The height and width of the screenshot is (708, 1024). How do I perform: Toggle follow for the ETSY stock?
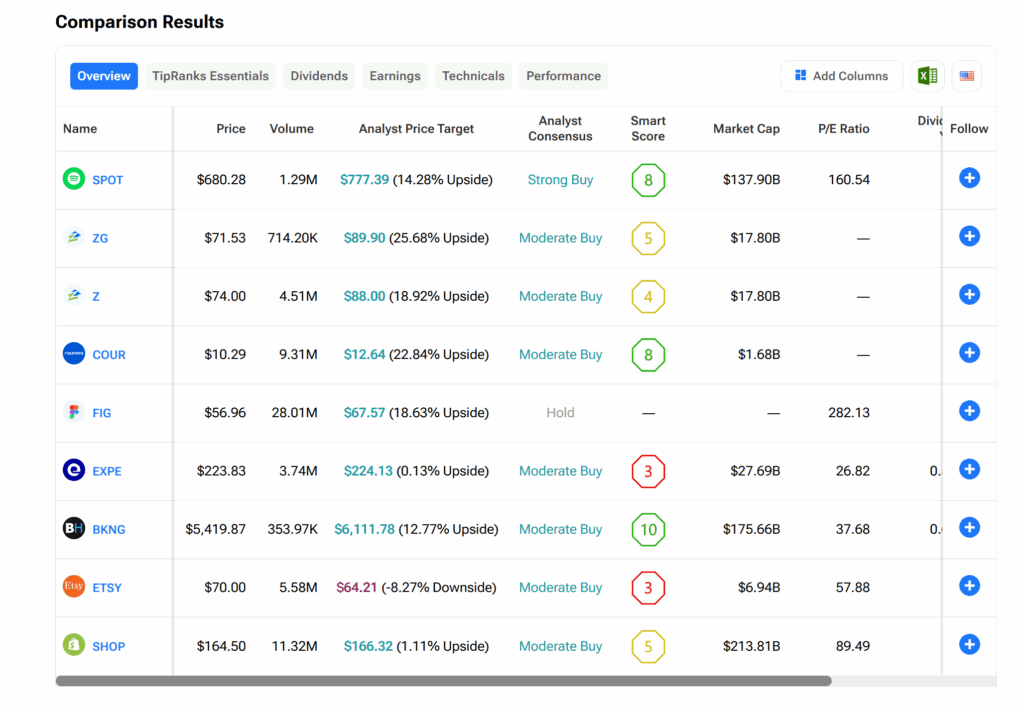[x=969, y=586]
